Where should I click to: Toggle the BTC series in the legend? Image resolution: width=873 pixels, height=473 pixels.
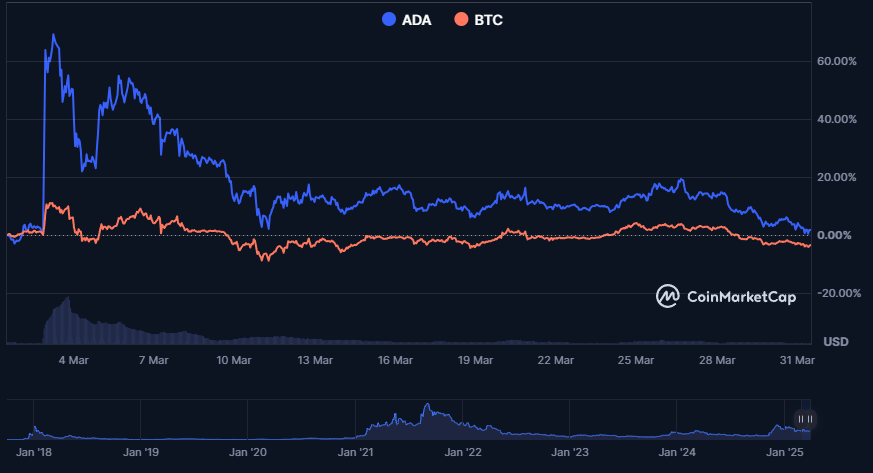(x=479, y=20)
